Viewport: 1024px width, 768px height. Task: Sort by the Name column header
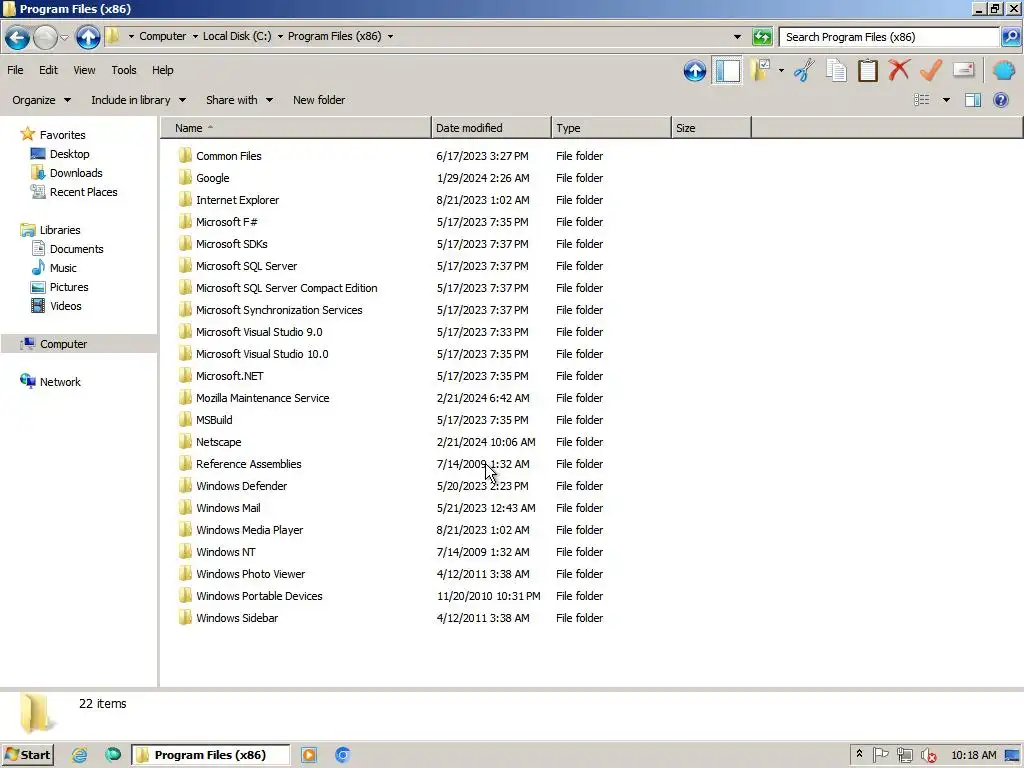296,128
